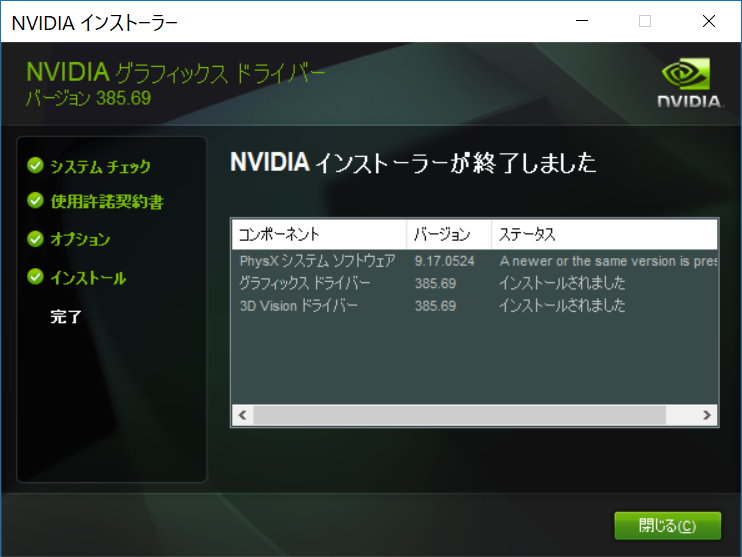Select the インストール step
Viewport: 742px width, 557px height.
tap(88, 278)
